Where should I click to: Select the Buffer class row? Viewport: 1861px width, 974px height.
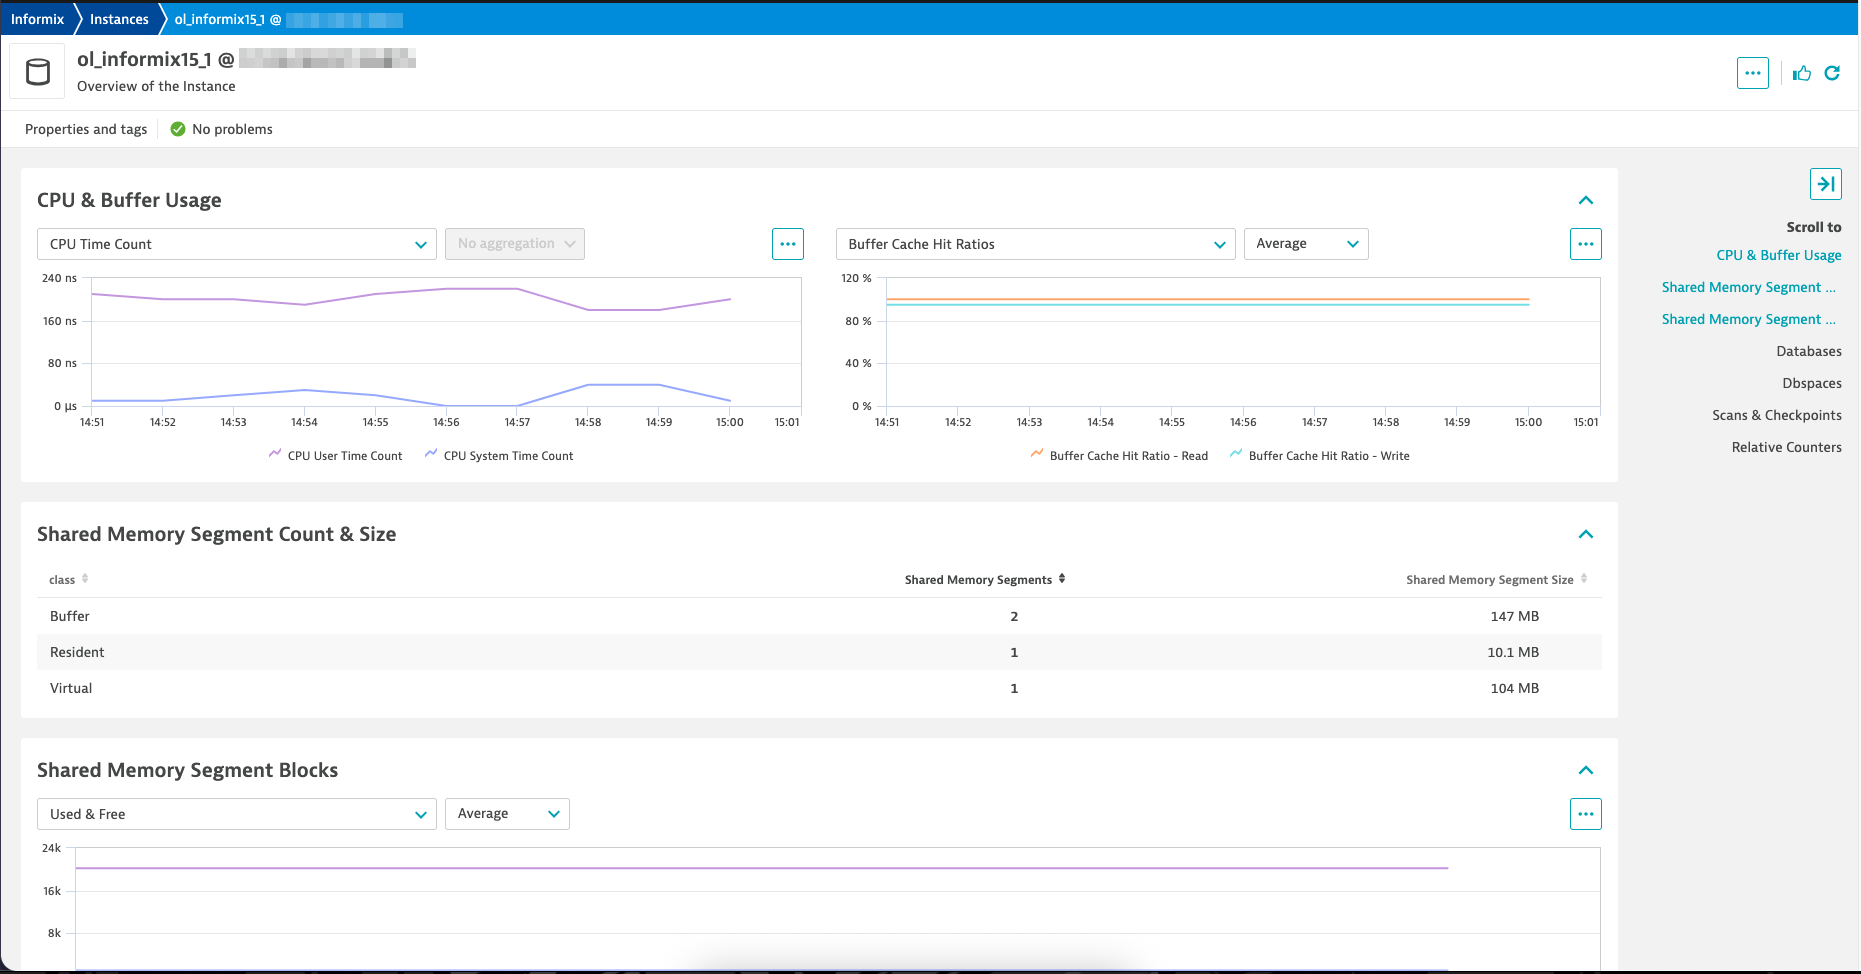819,616
